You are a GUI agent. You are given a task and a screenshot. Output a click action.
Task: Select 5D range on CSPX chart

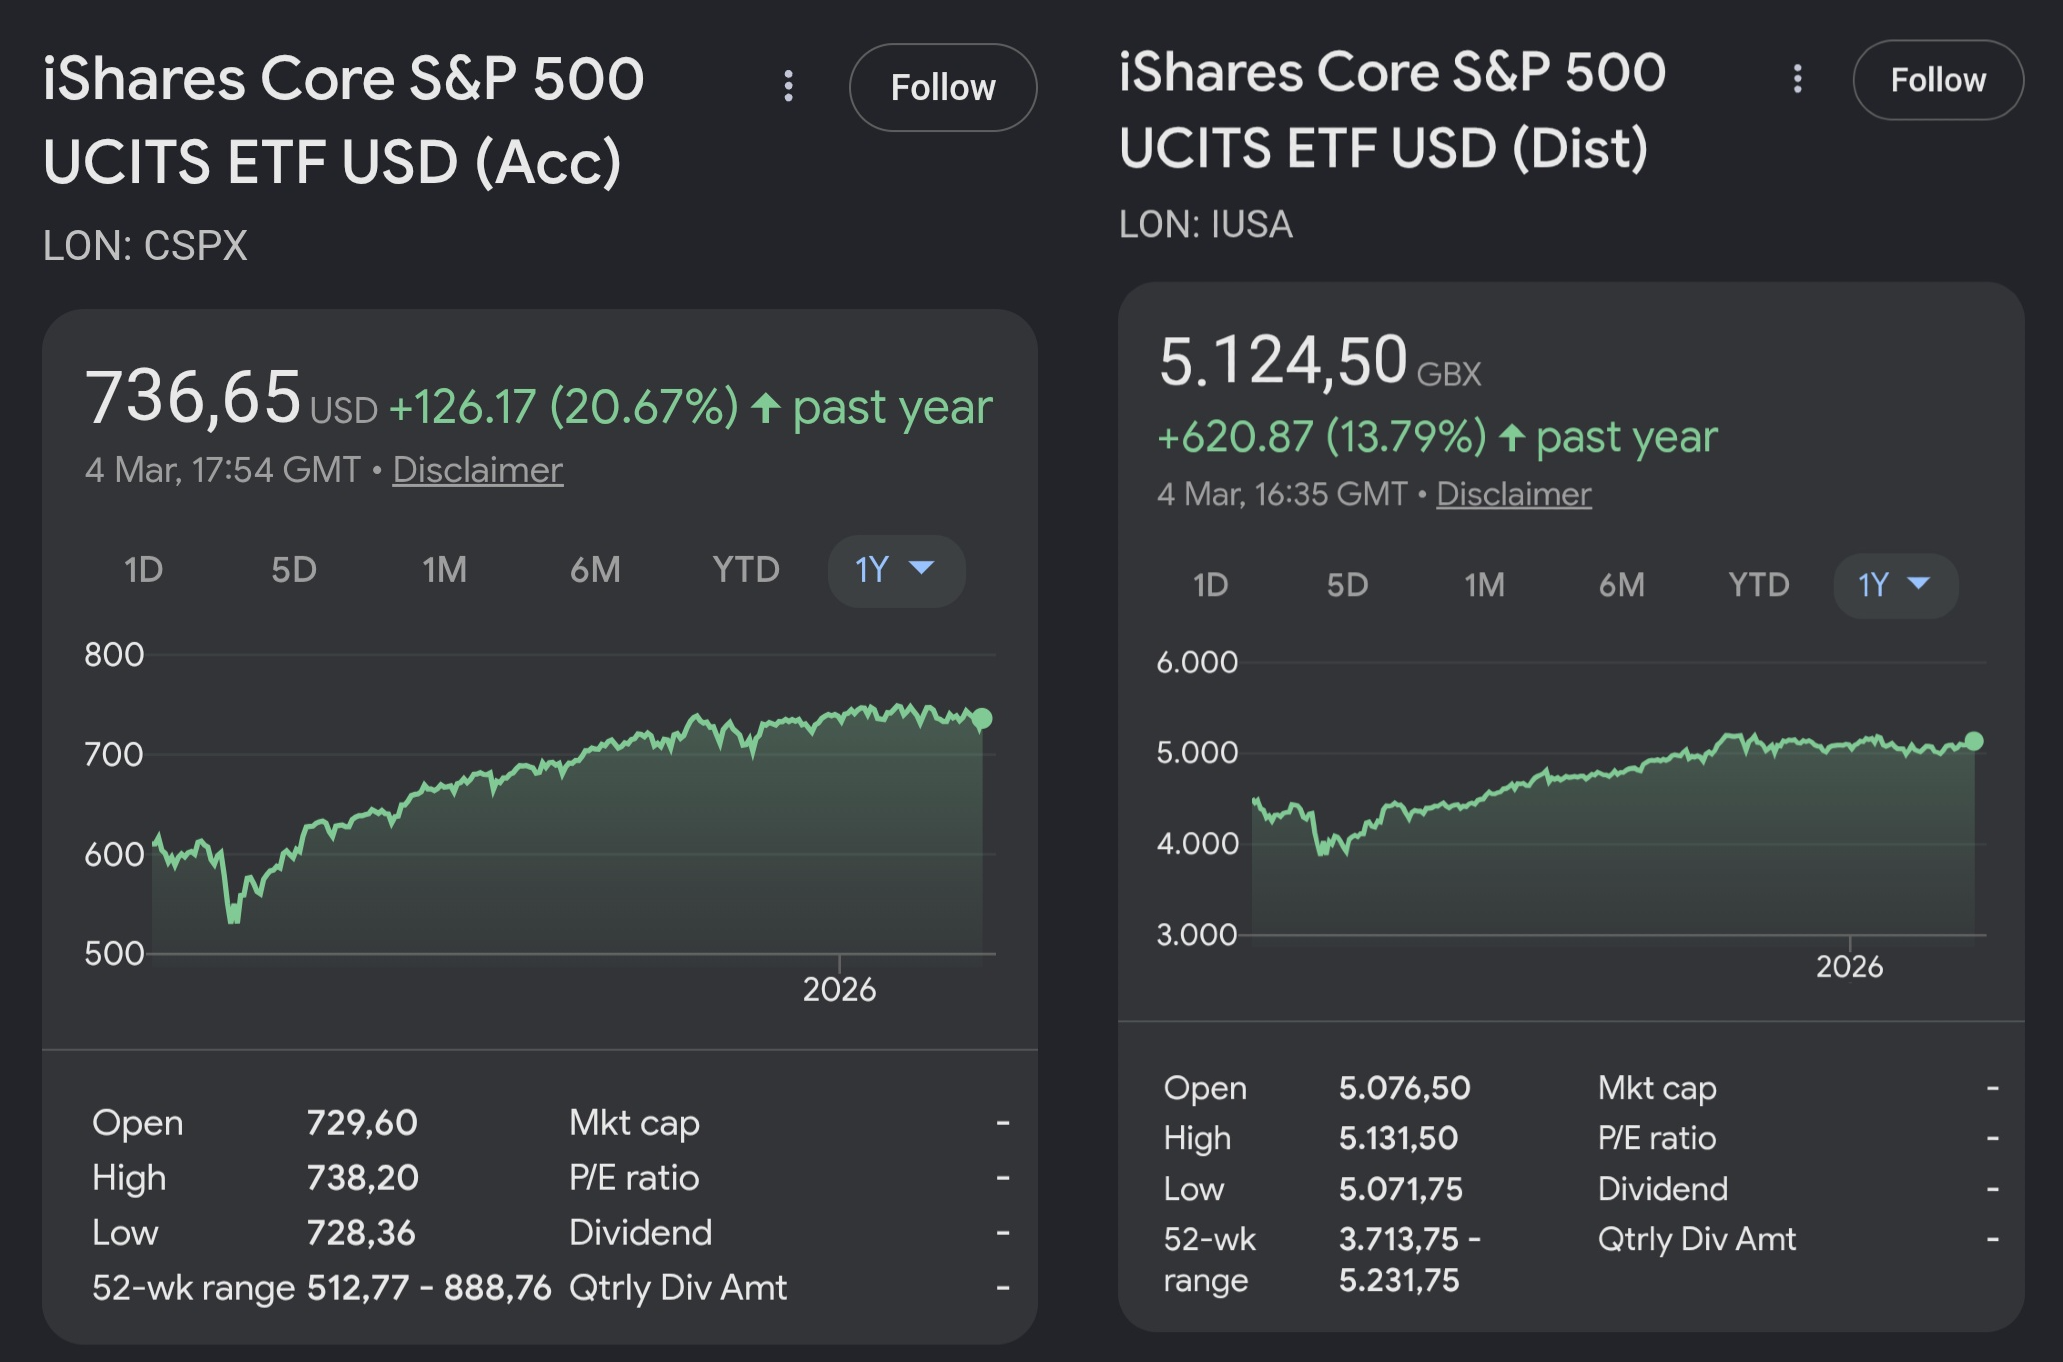[x=293, y=570]
